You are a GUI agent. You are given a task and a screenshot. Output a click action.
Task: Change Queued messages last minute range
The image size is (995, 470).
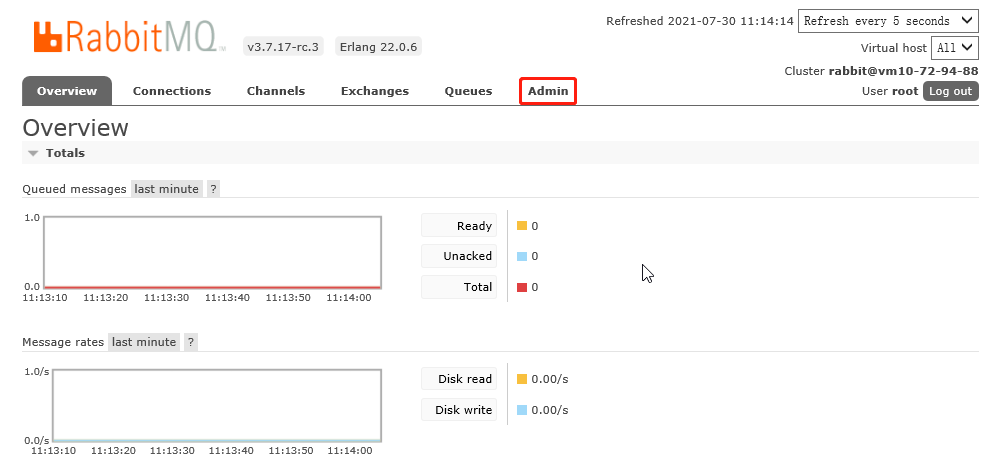point(166,189)
